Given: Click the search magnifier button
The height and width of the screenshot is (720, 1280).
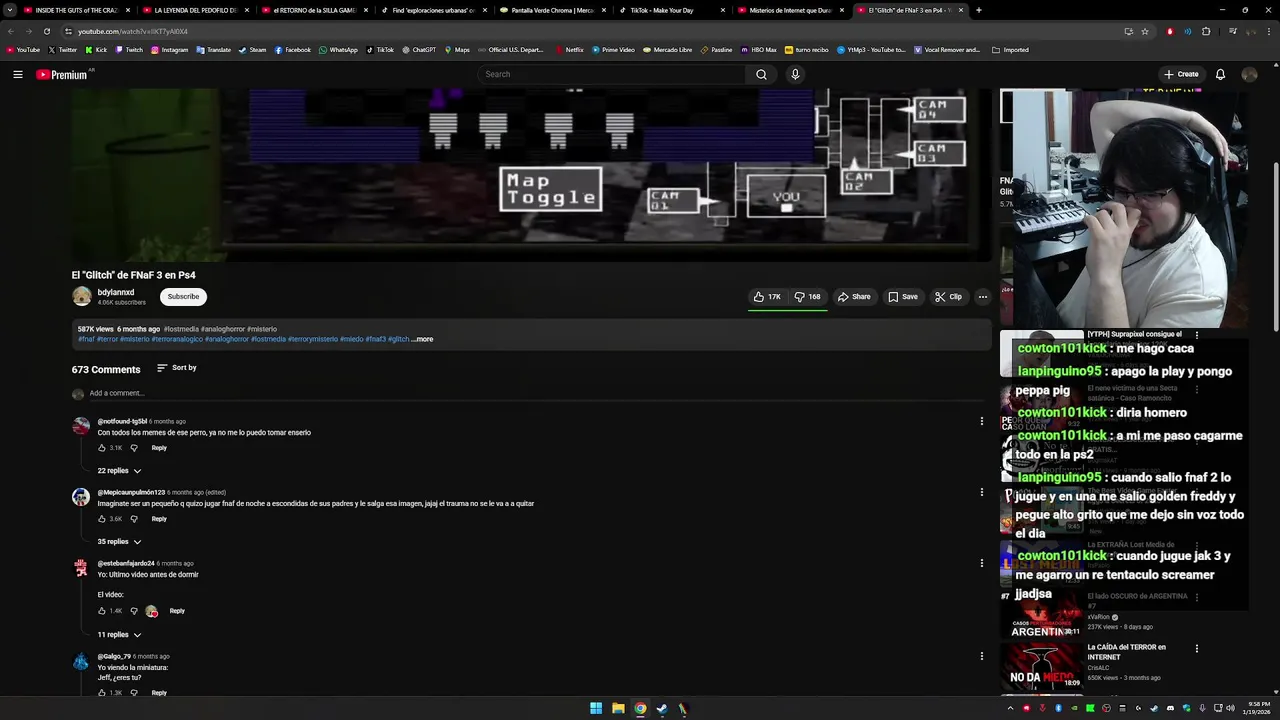Looking at the screenshot, I should click(761, 74).
